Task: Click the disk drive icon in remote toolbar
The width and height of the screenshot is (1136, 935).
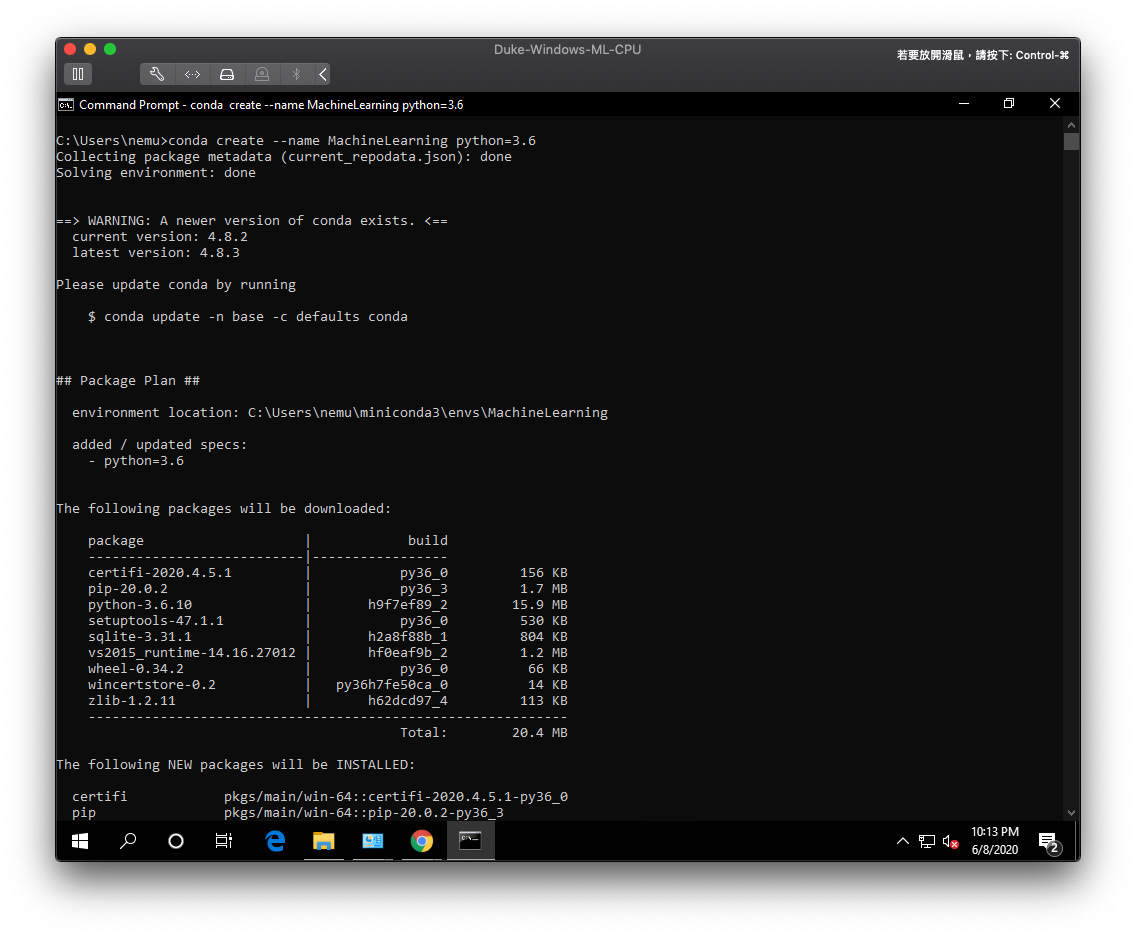Action: coord(227,73)
